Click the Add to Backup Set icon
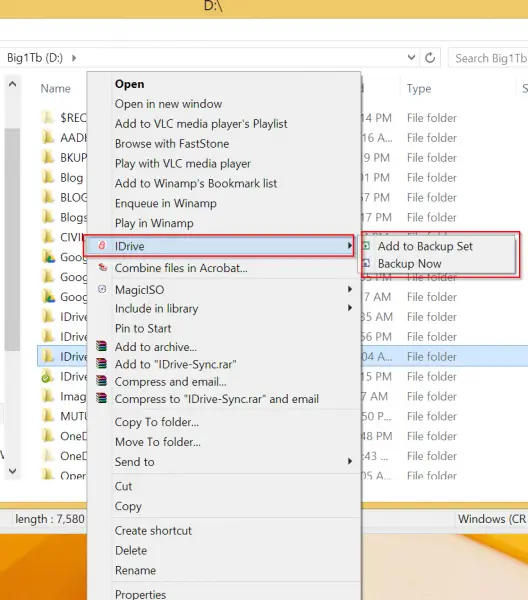The width and height of the screenshot is (528, 600). [366, 246]
